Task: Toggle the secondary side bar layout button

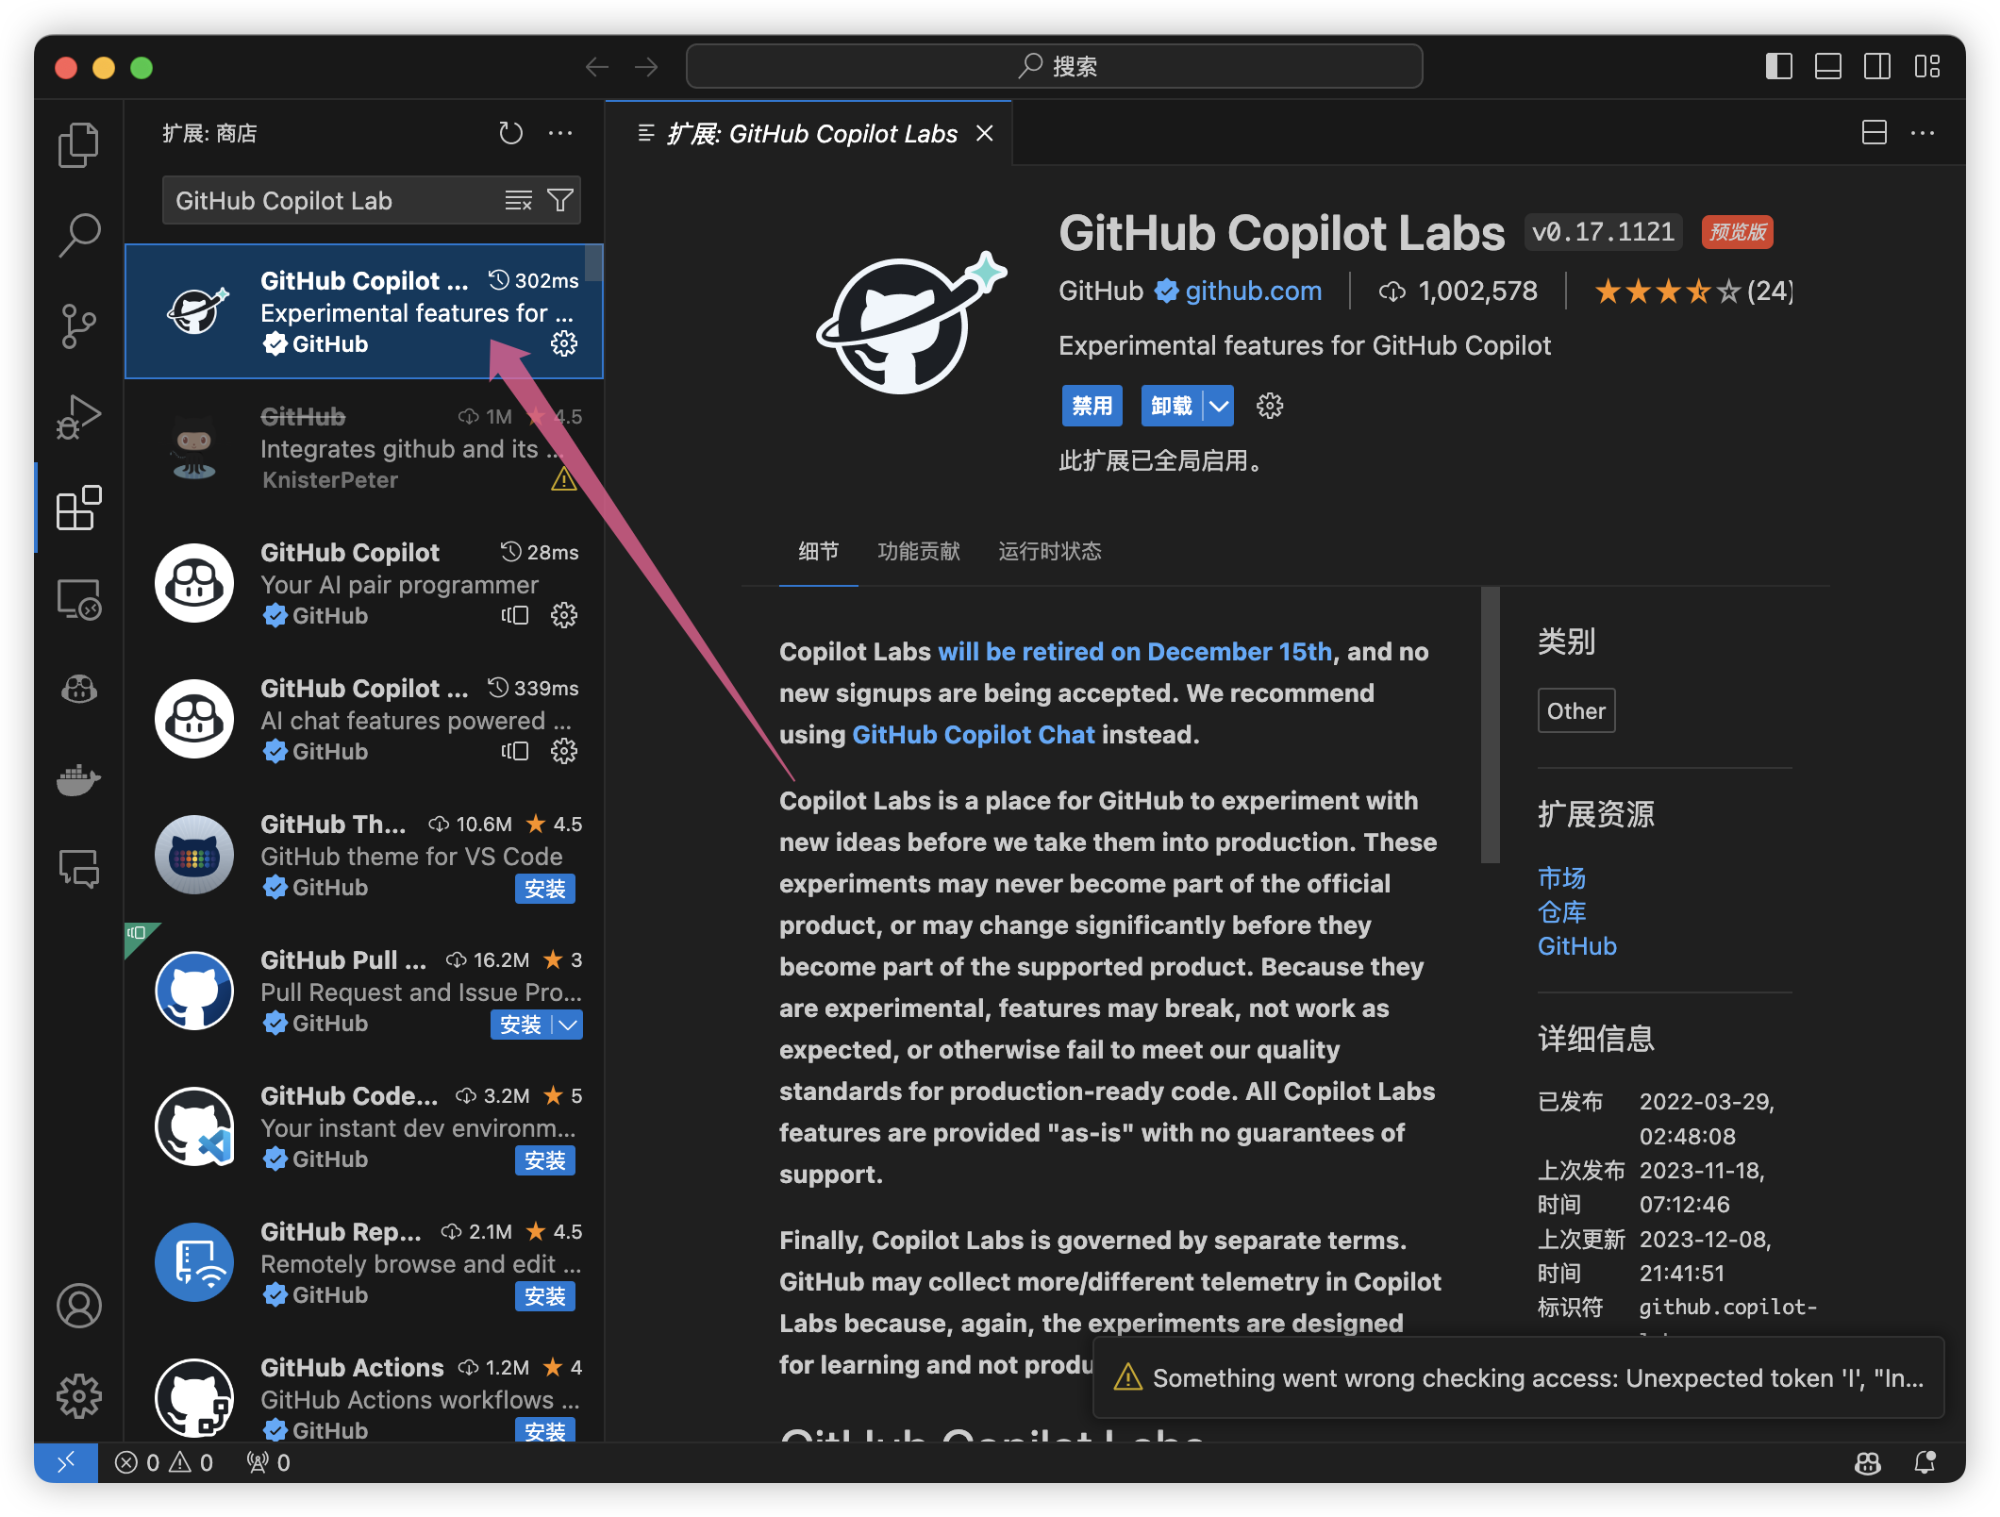Action: pyautogui.click(x=1877, y=67)
